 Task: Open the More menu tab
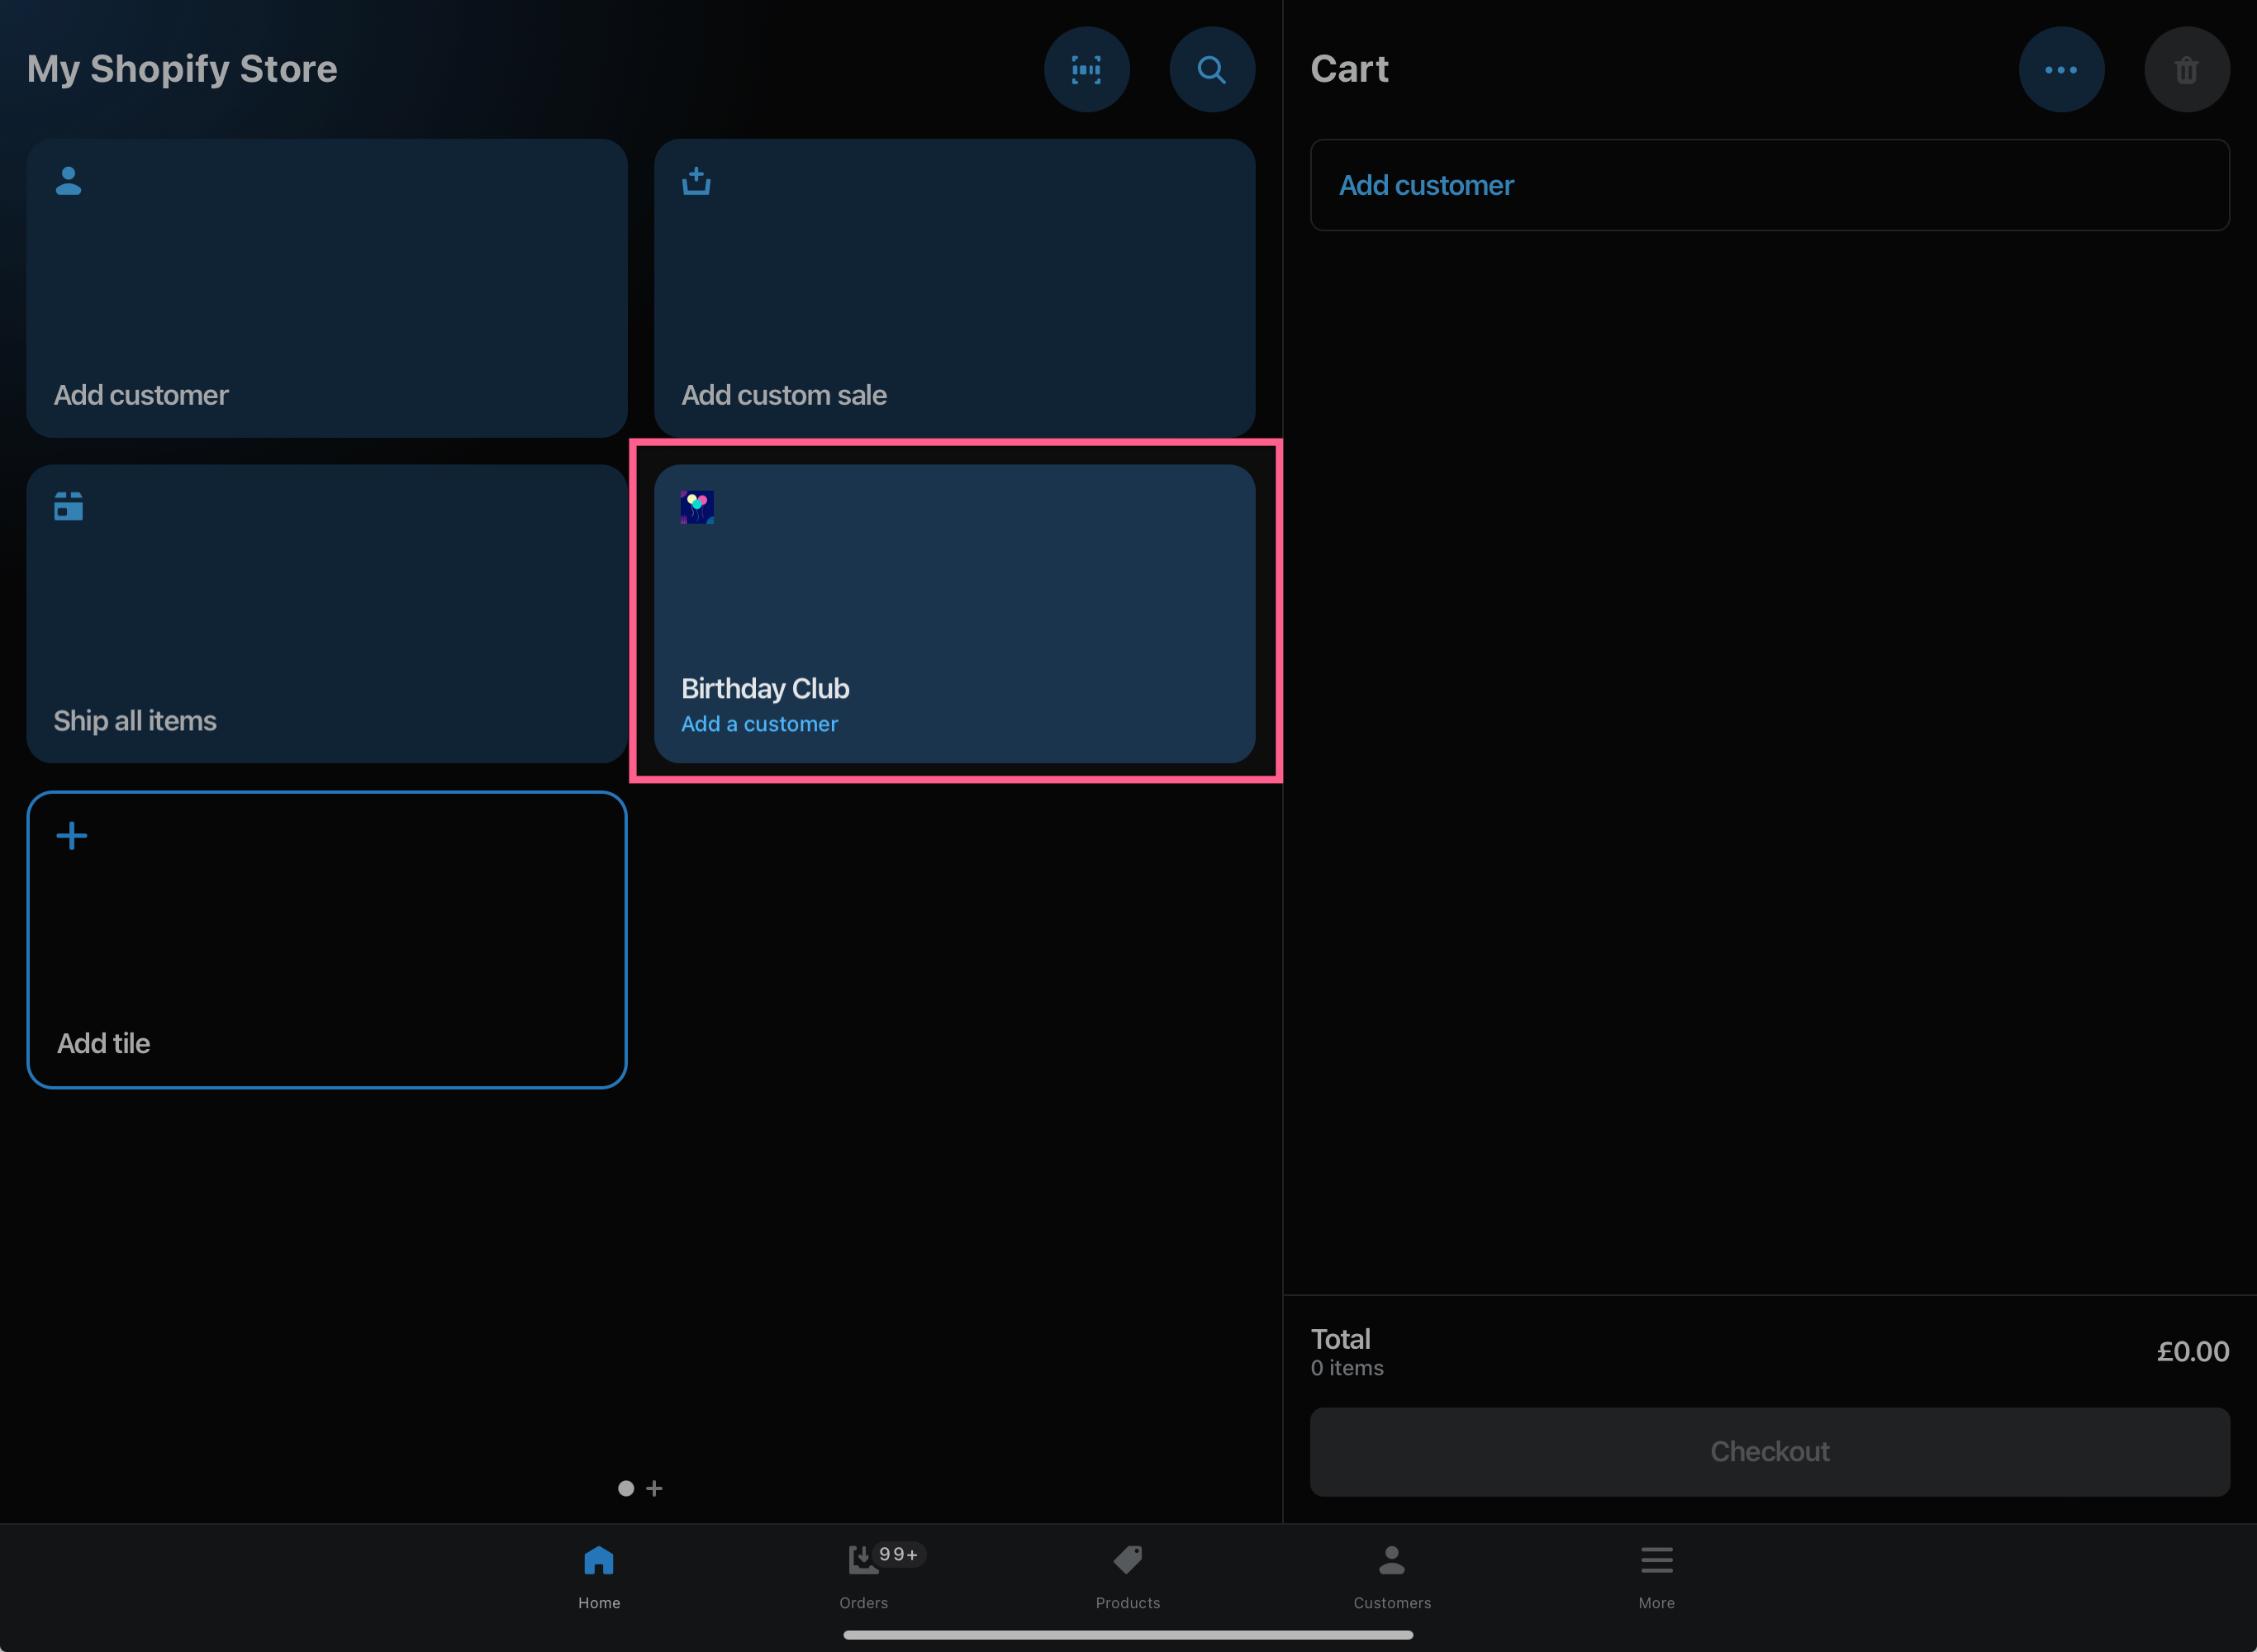coord(1656,1576)
